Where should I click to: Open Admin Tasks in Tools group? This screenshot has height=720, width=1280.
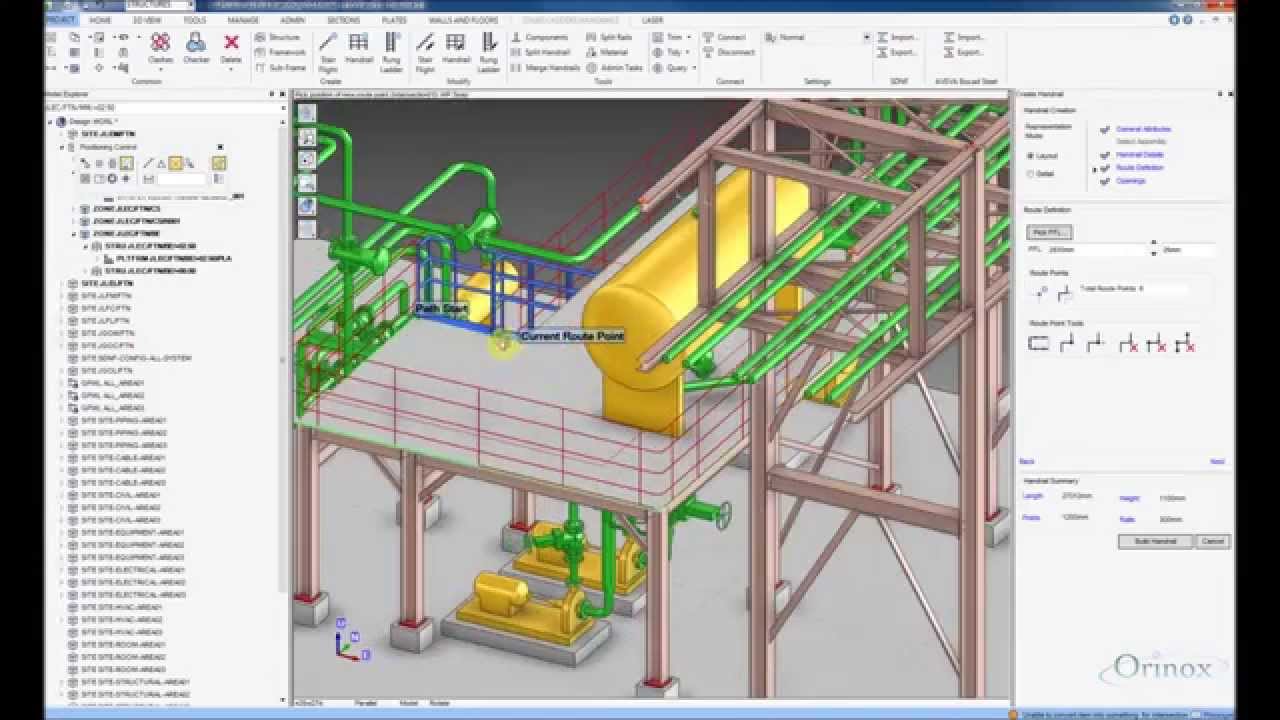click(x=614, y=67)
